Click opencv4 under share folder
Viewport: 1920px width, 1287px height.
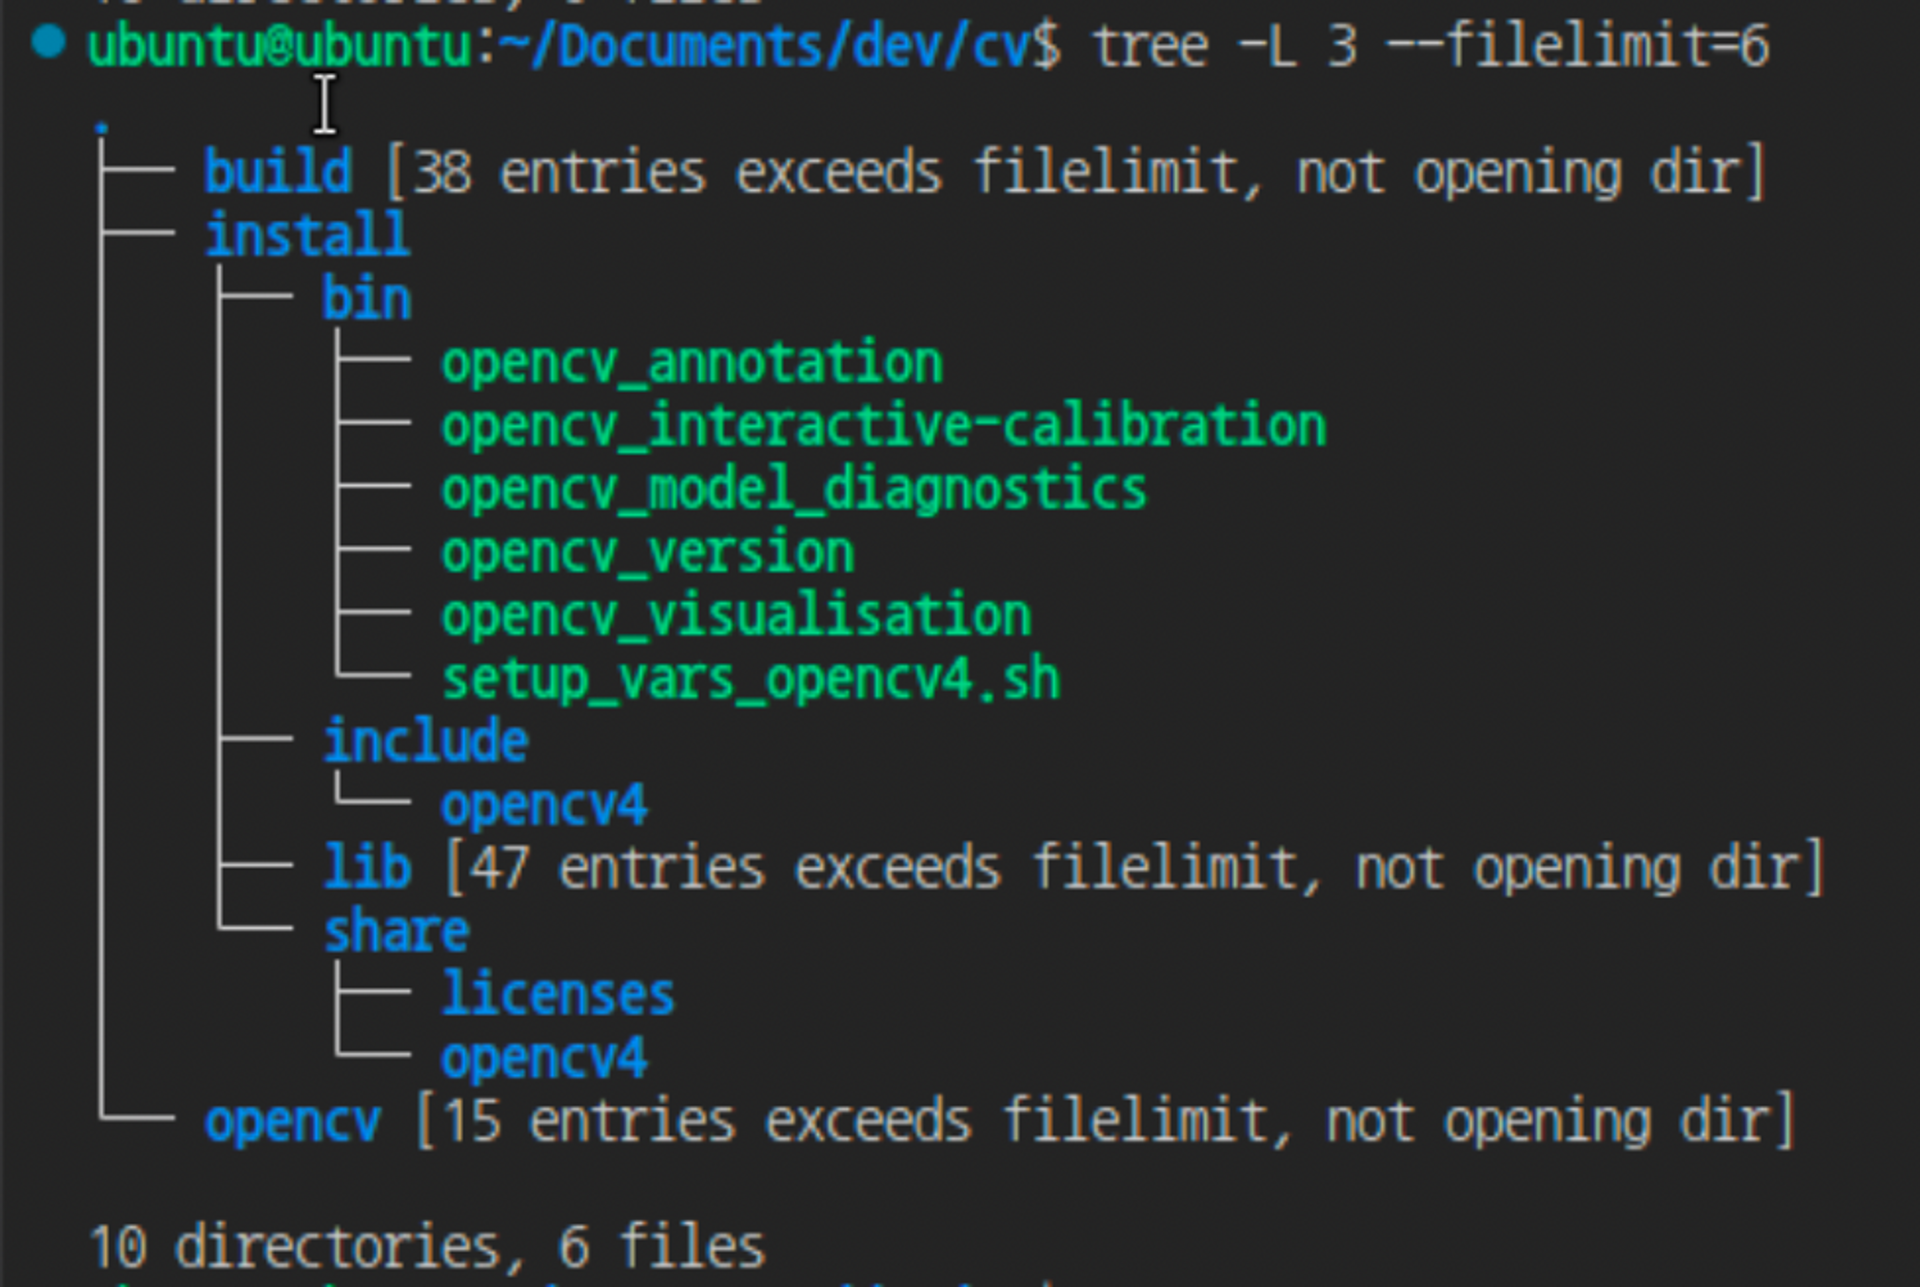[x=544, y=1059]
